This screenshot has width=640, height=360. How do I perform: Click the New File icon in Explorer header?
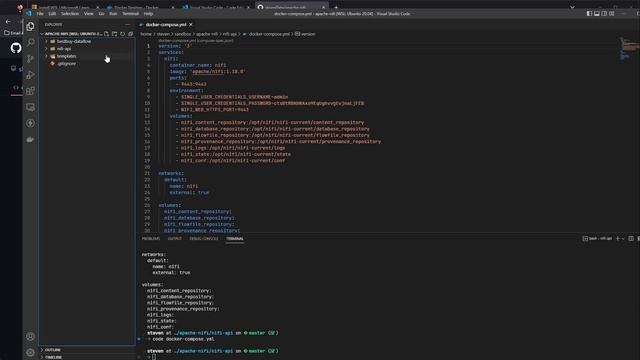coord(107,34)
